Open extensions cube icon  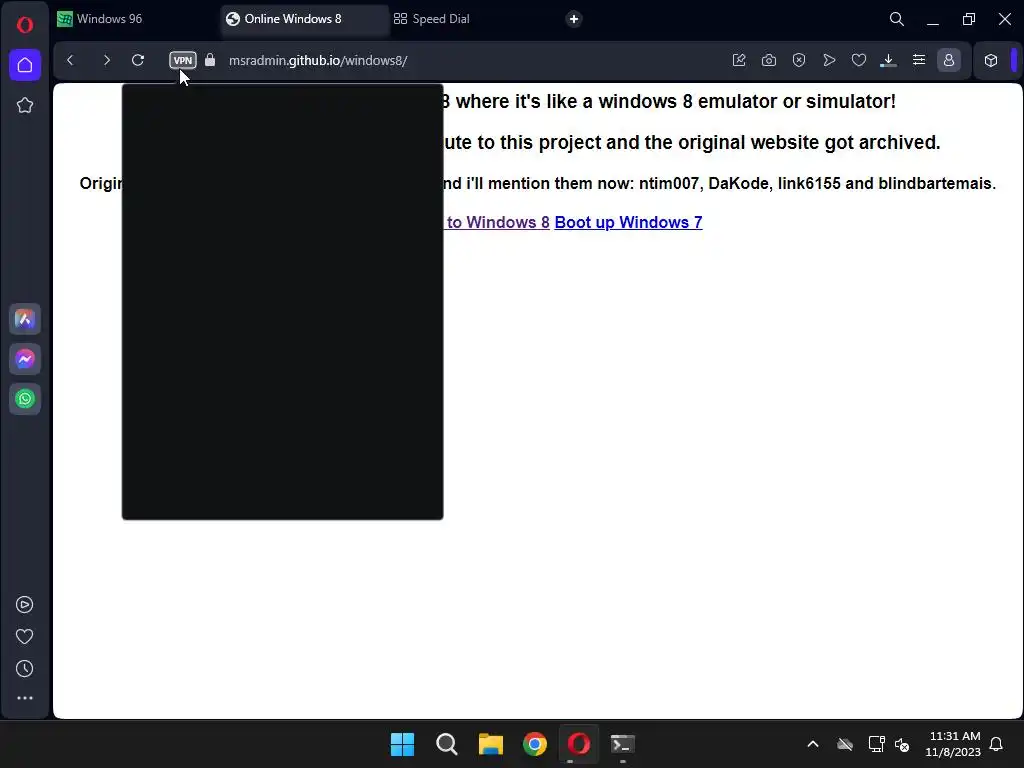[991, 60]
